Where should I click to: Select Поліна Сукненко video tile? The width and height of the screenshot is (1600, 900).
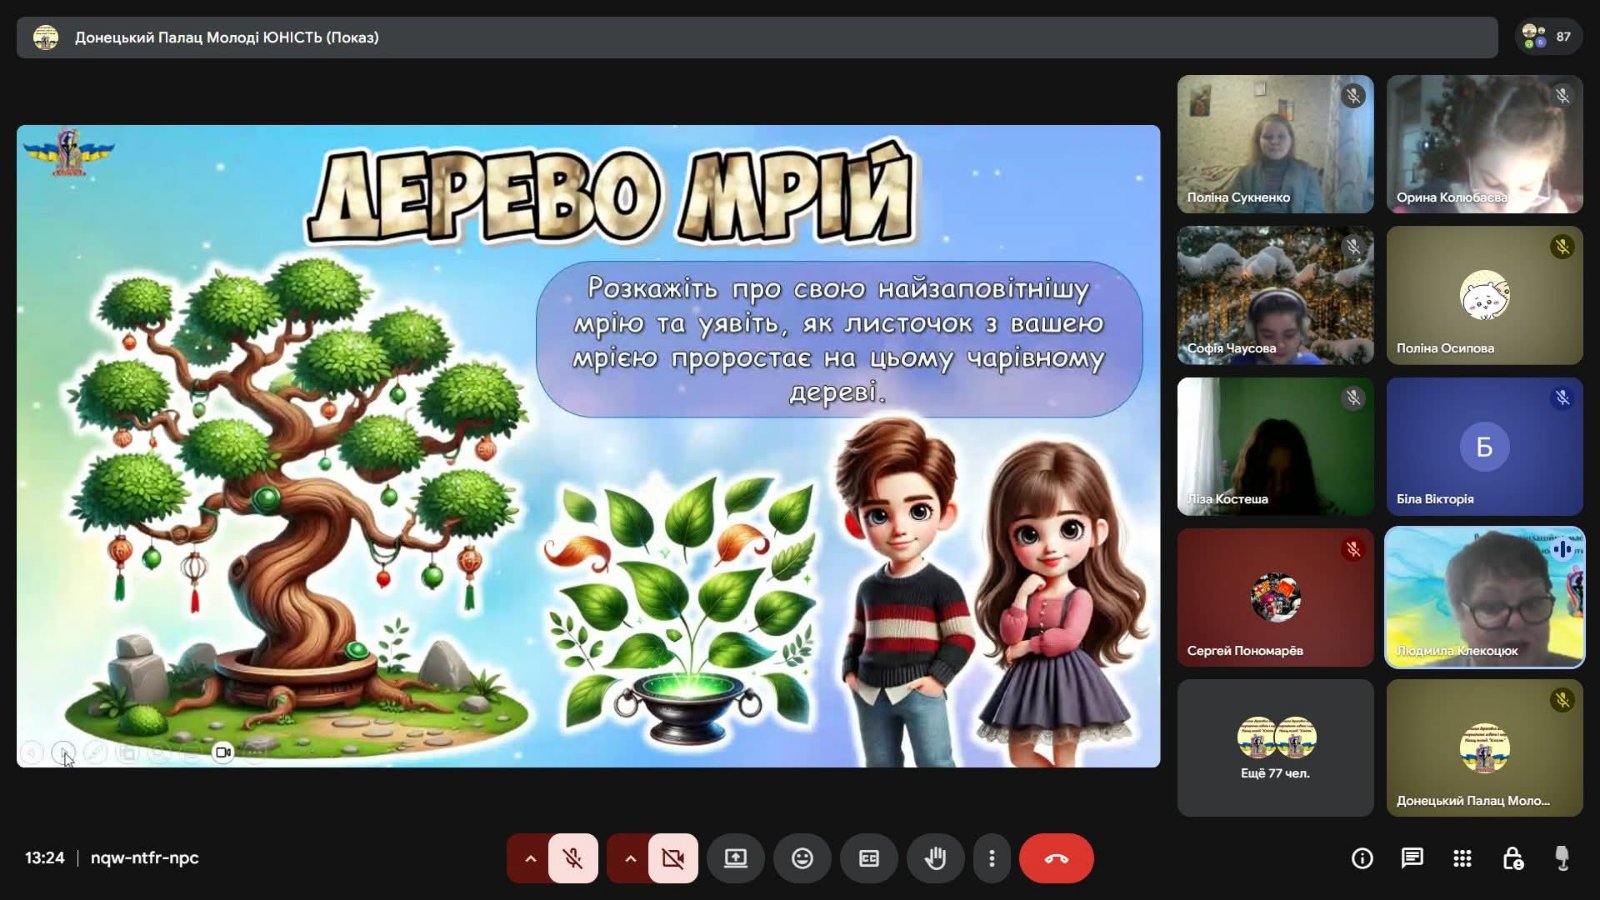click(x=1275, y=144)
